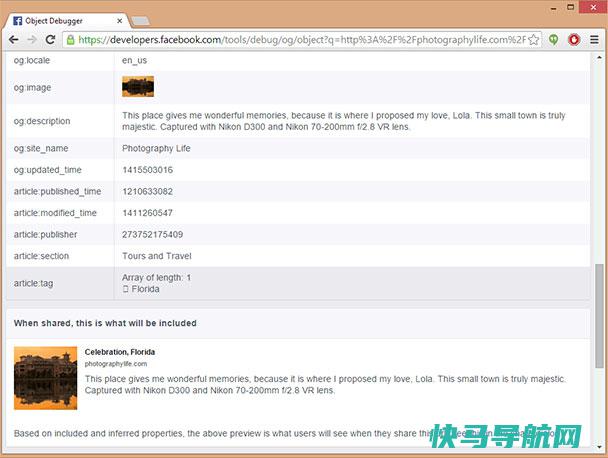Click the og:description label
This screenshot has height=458, width=608.
[x=42, y=121]
